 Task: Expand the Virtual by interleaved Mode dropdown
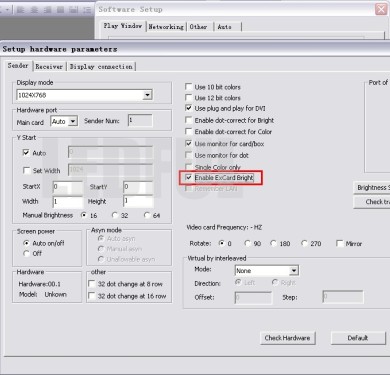point(294,271)
